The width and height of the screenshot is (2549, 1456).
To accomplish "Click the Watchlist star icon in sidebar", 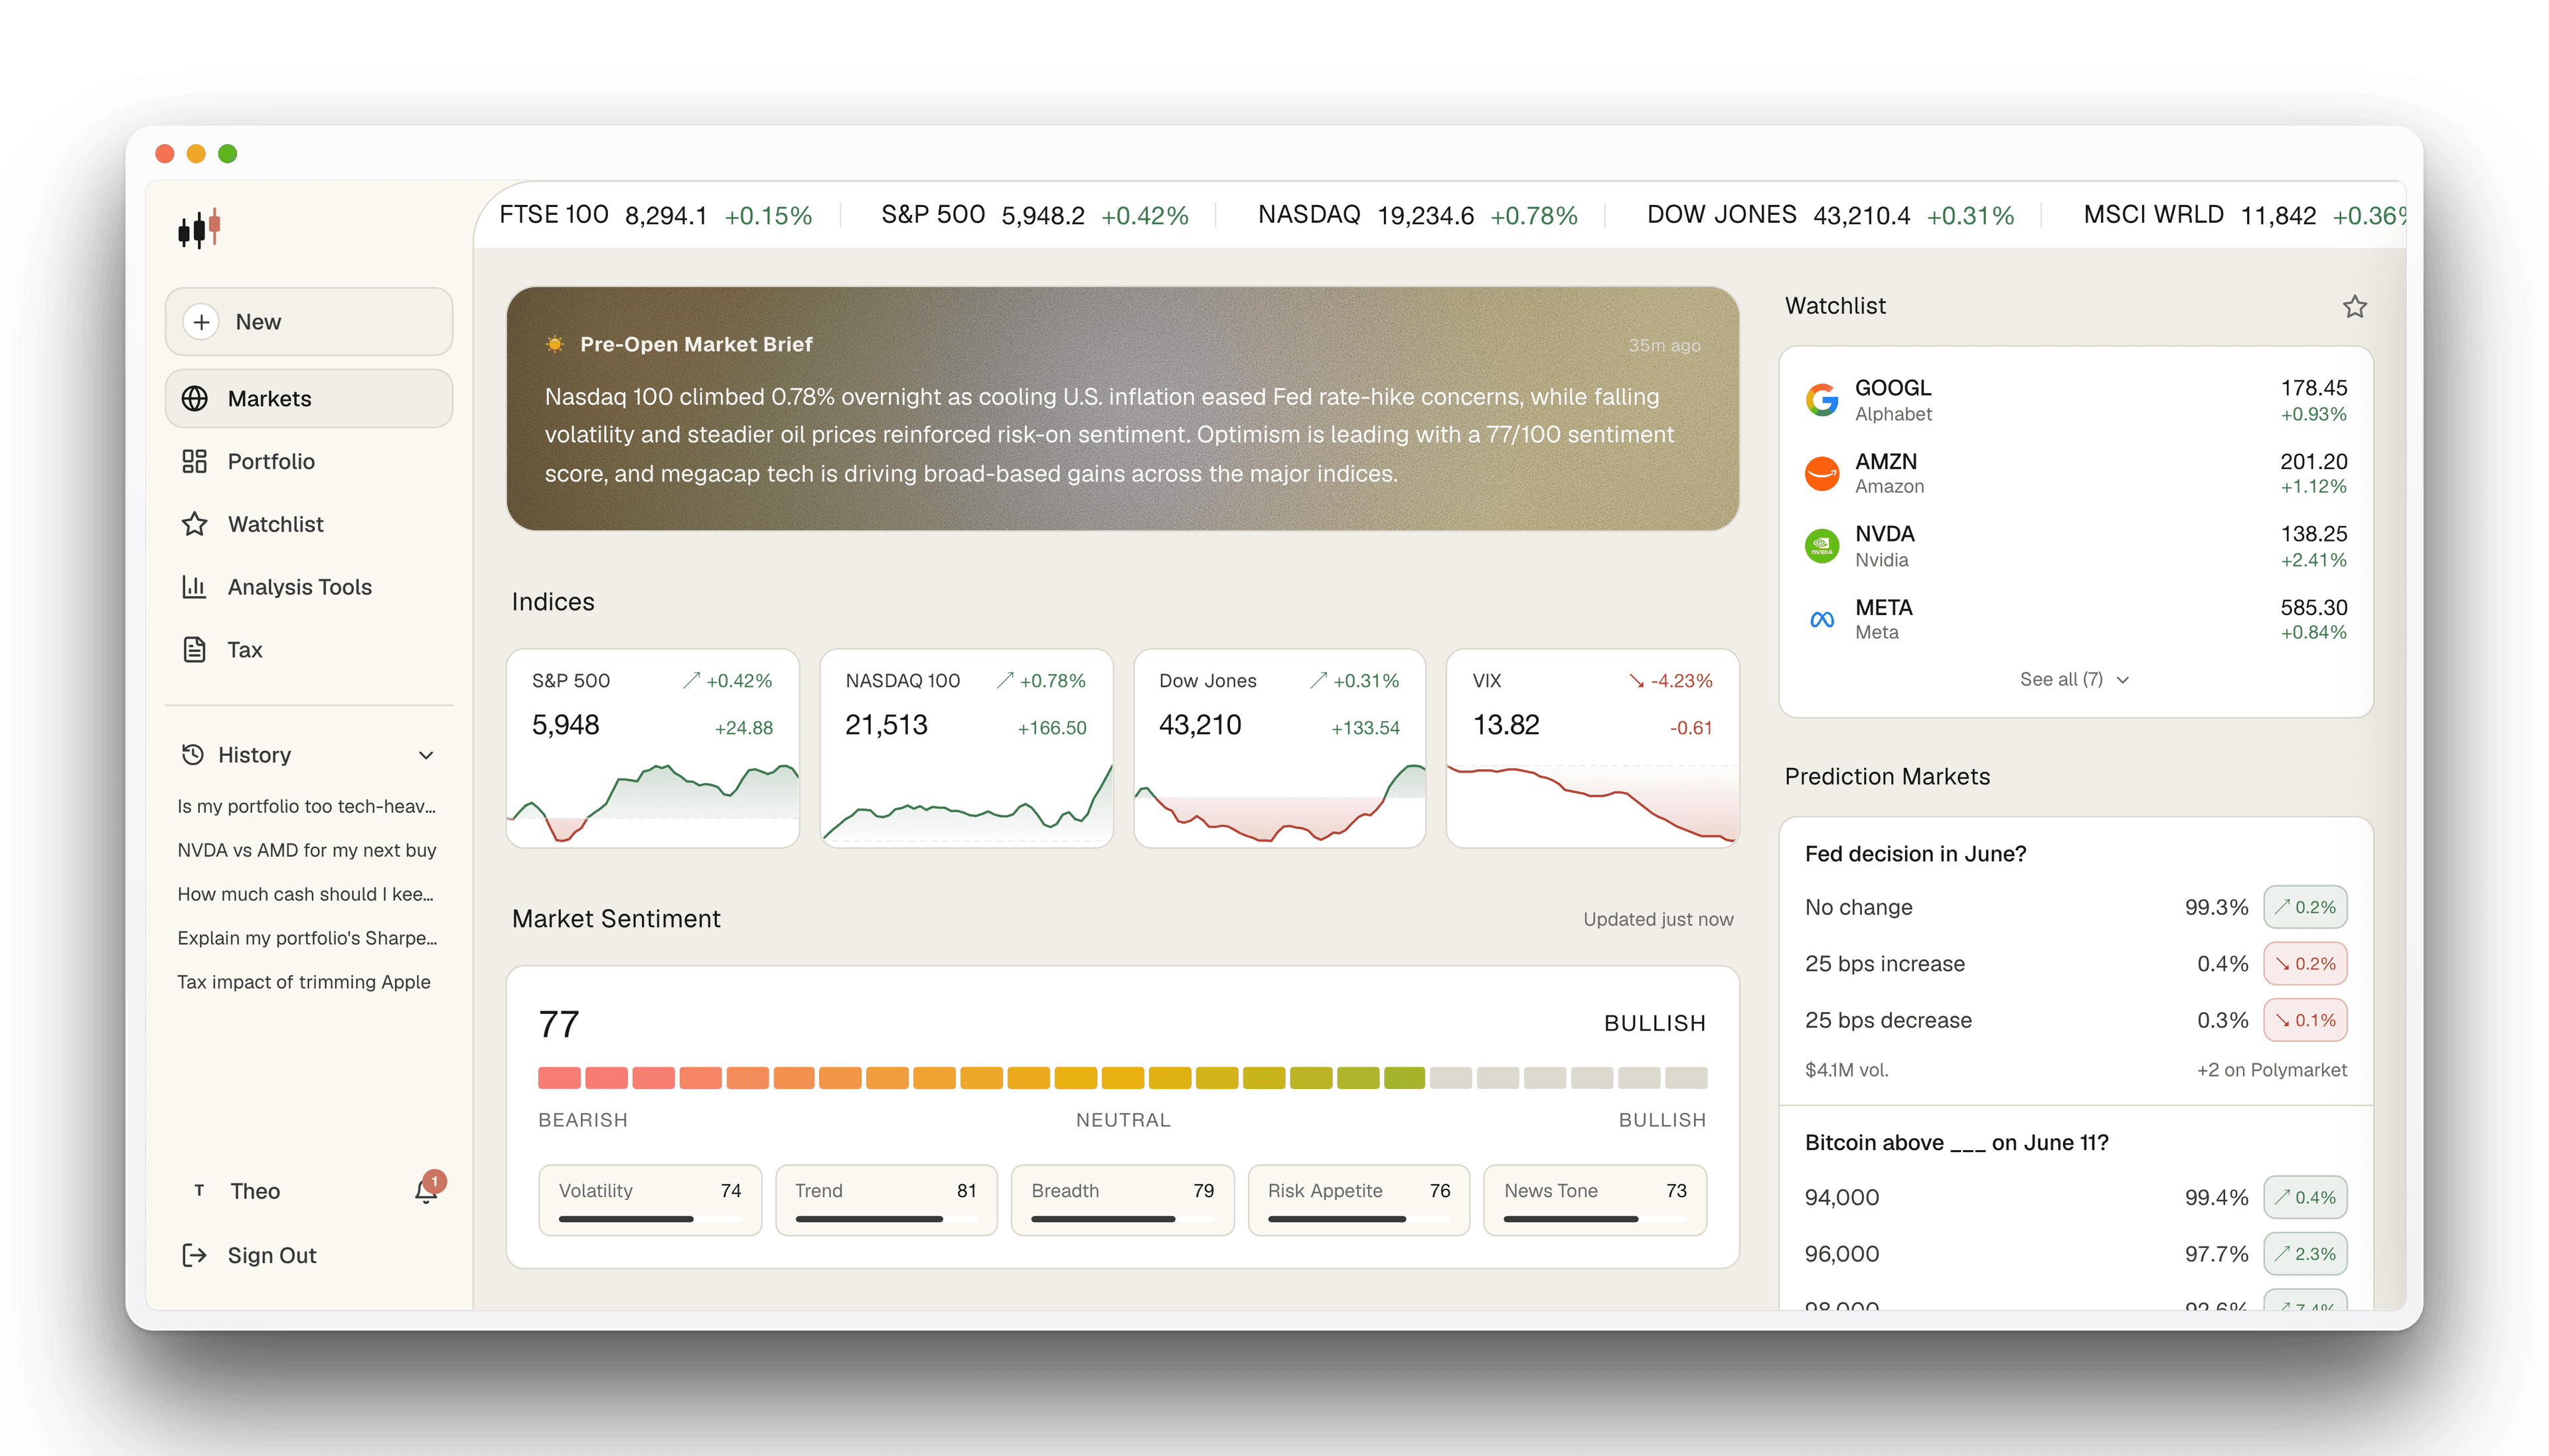I will [x=194, y=524].
